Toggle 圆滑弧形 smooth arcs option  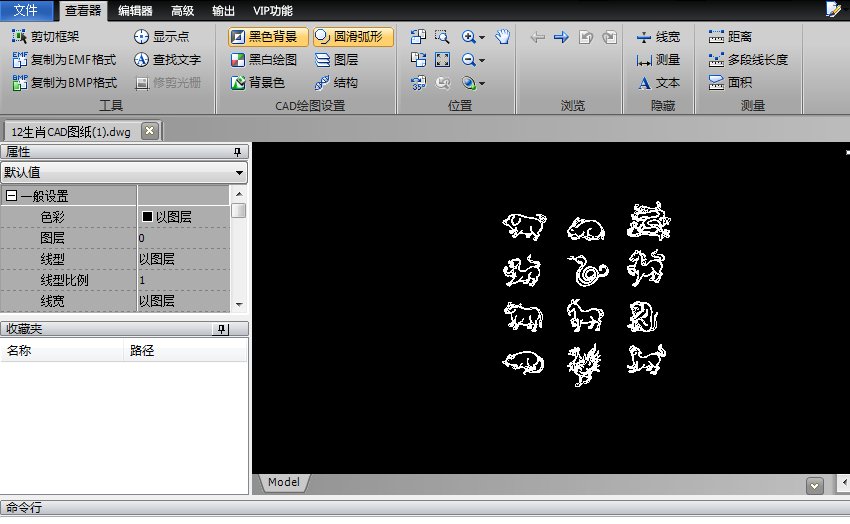[352, 37]
